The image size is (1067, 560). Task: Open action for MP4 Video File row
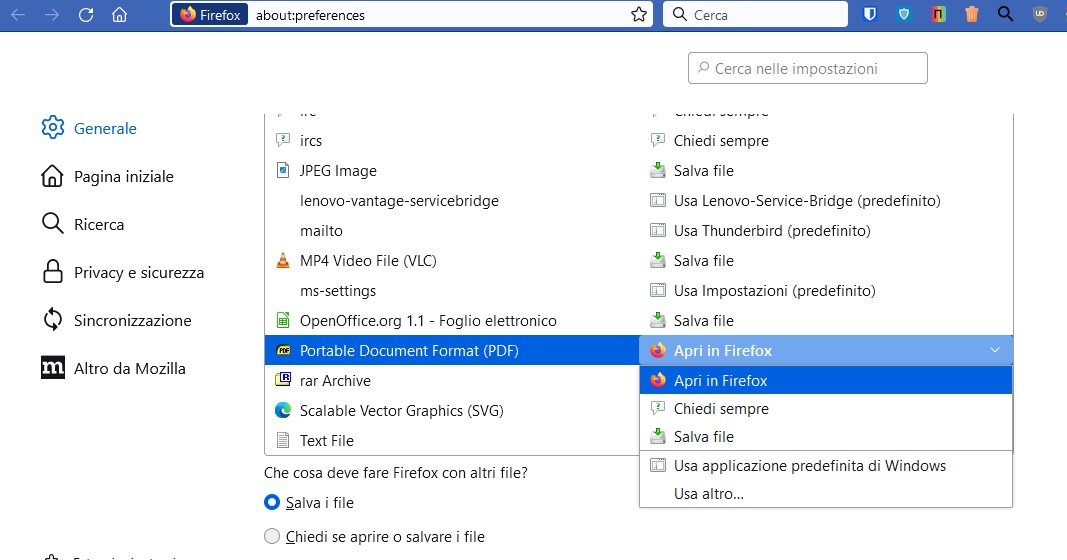pos(826,261)
